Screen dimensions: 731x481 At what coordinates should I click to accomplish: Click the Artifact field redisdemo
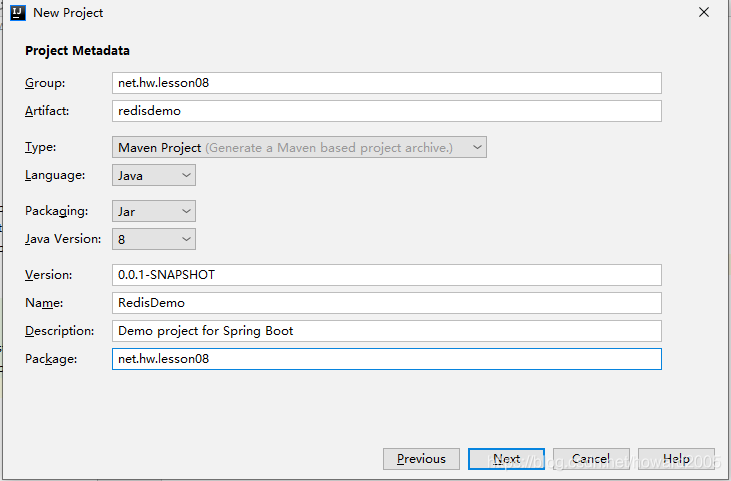386,111
